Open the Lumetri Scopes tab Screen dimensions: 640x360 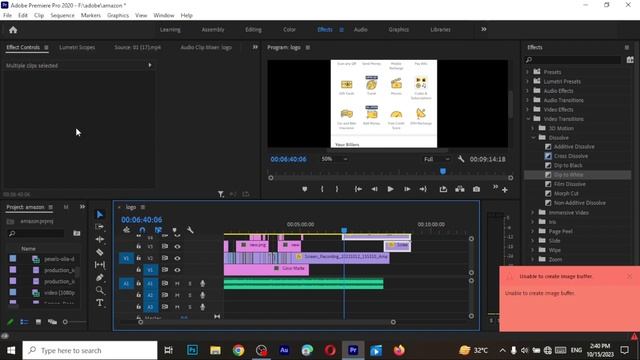click(77, 47)
